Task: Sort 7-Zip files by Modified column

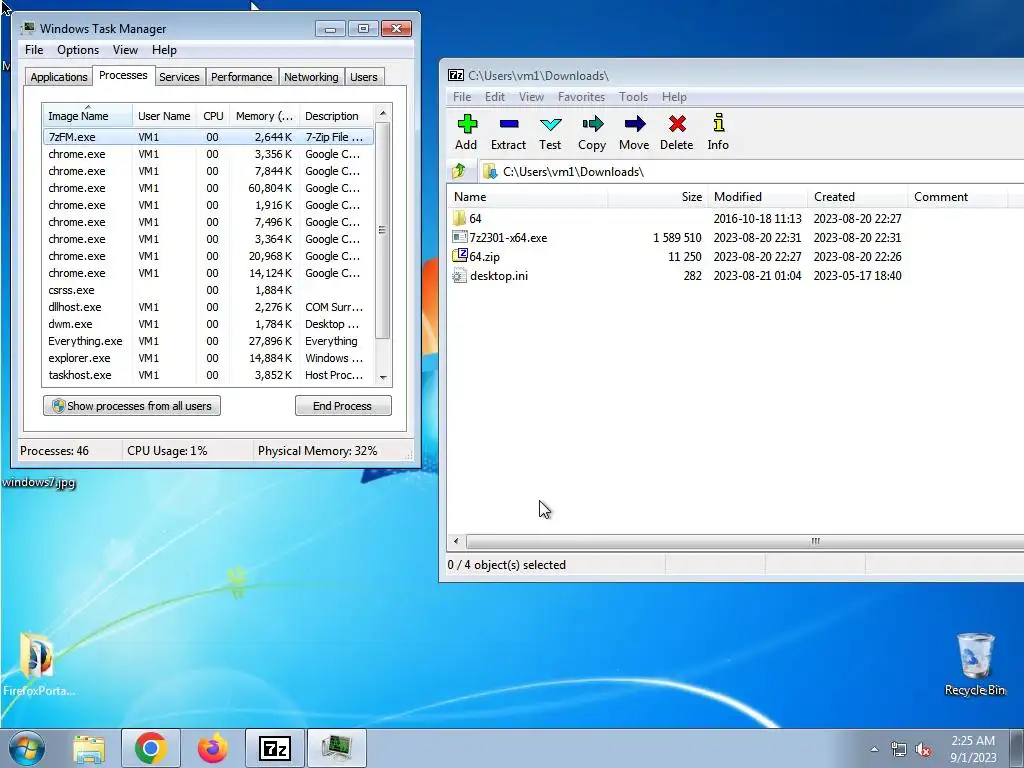Action: pyautogui.click(x=758, y=197)
